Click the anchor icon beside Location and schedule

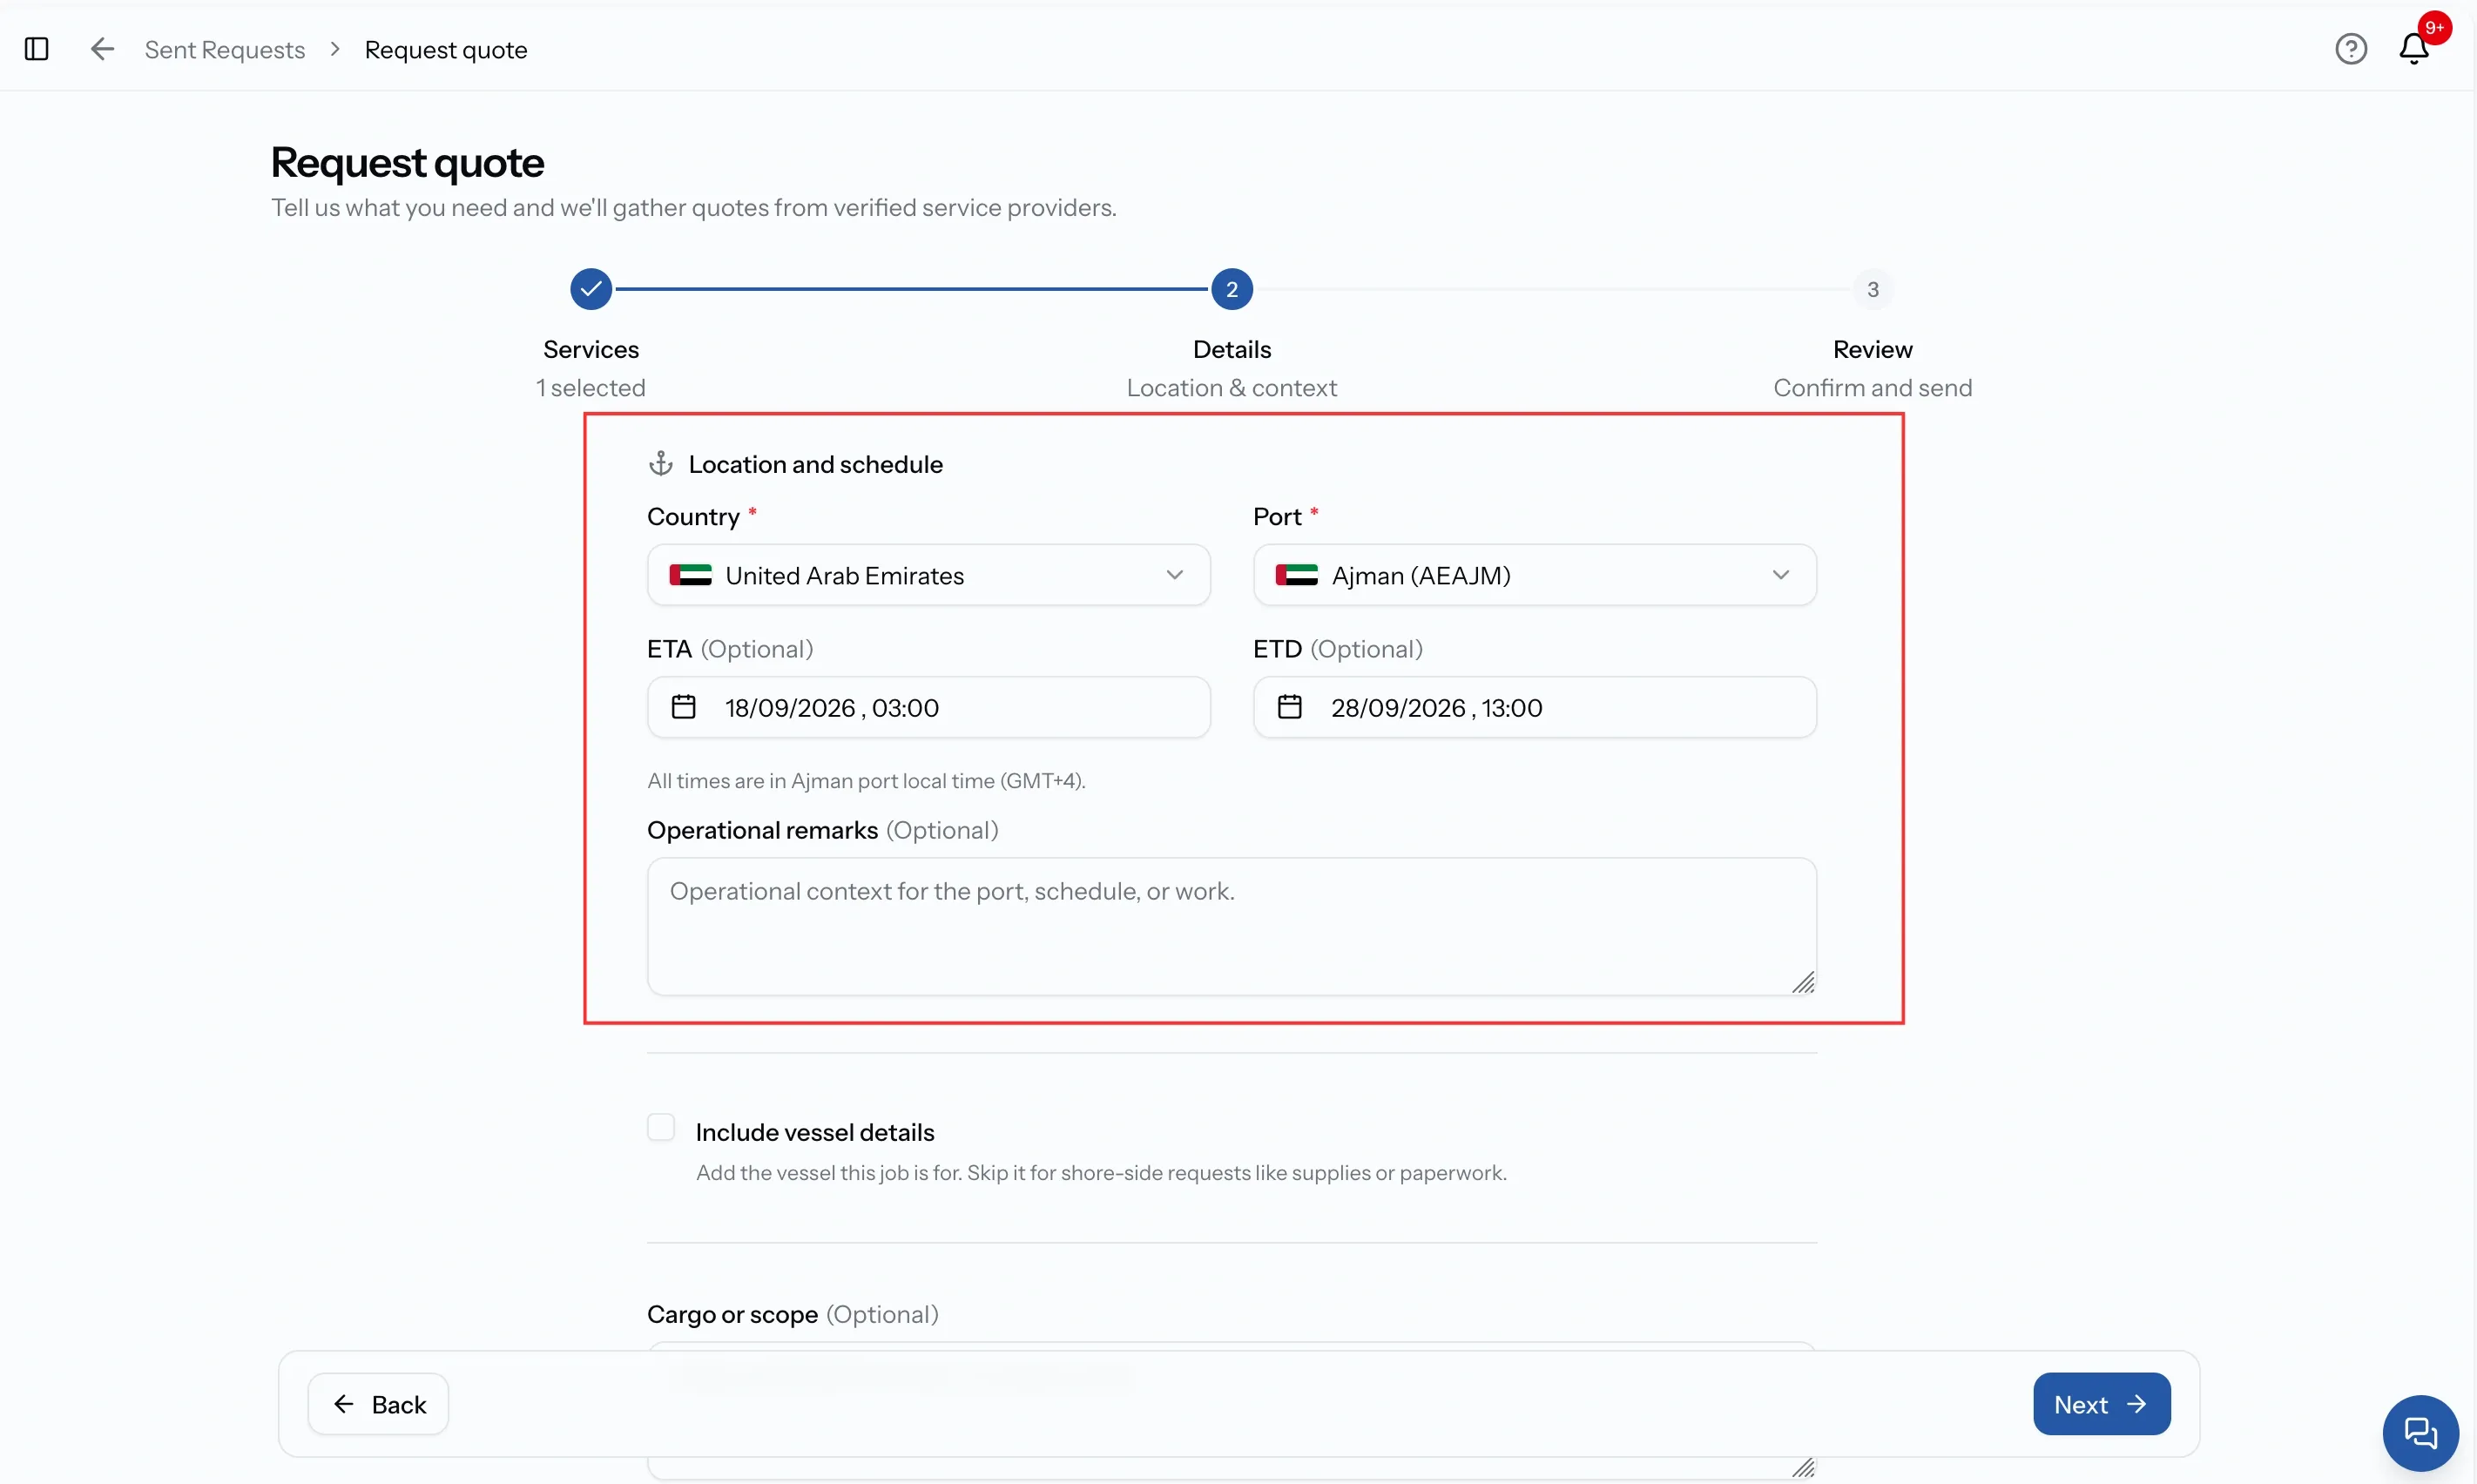pyautogui.click(x=661, y=463)
